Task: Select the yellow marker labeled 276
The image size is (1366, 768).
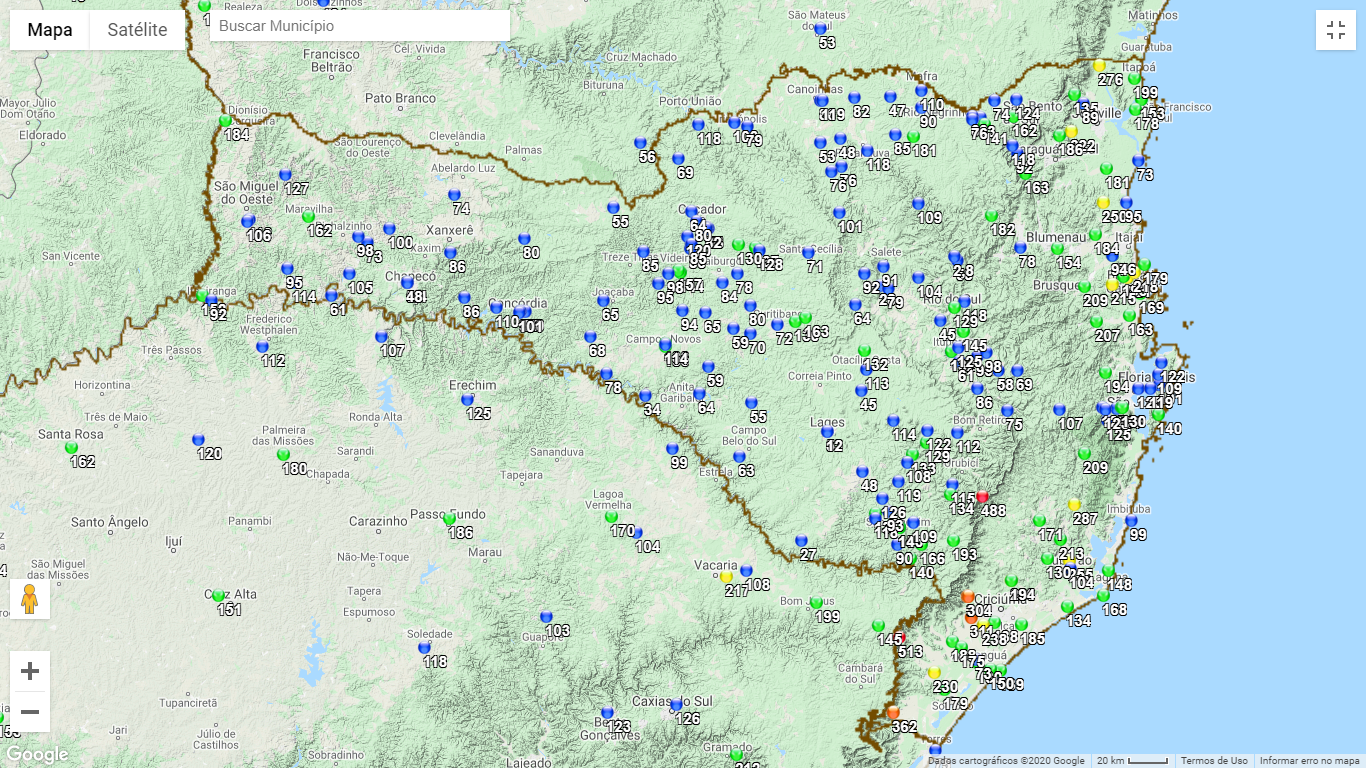Action: click(1099, 65)
